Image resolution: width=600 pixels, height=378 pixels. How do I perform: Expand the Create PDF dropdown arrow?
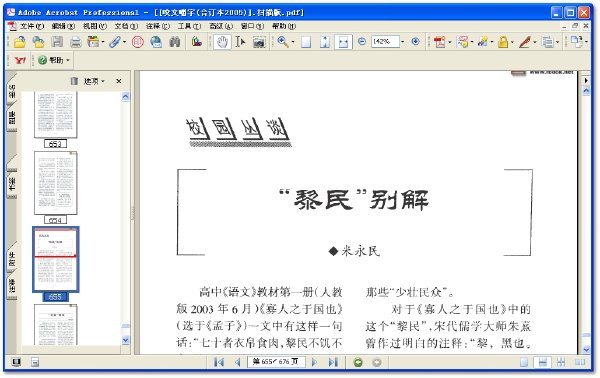449,42
